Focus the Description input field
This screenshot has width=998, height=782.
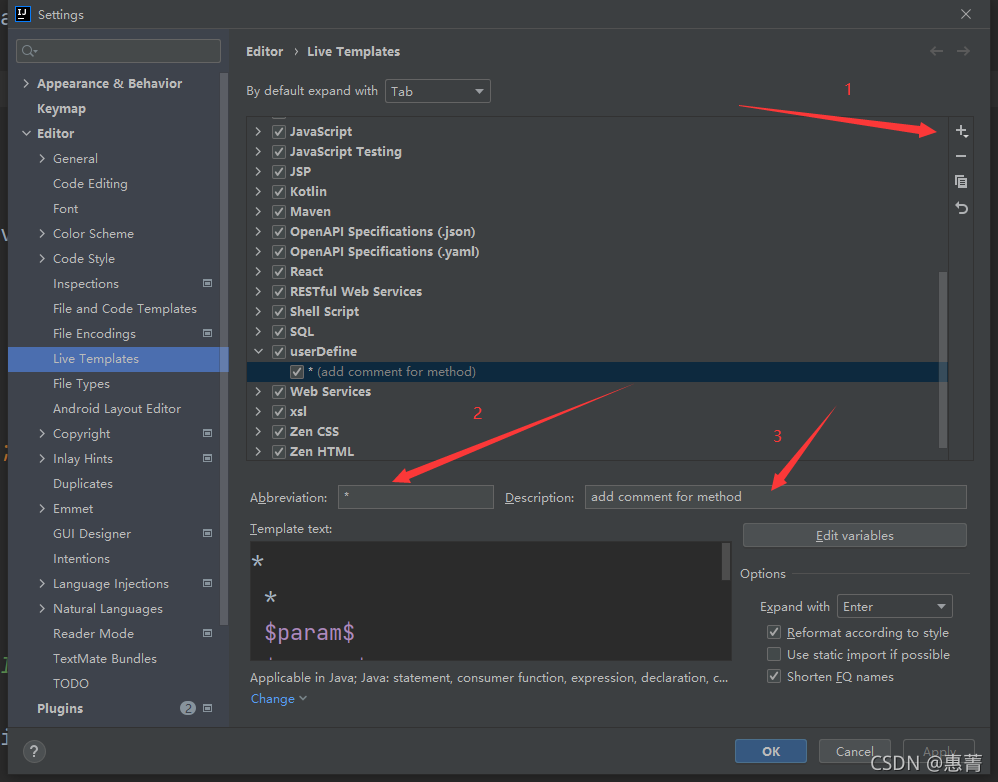[x=775, y=497]
